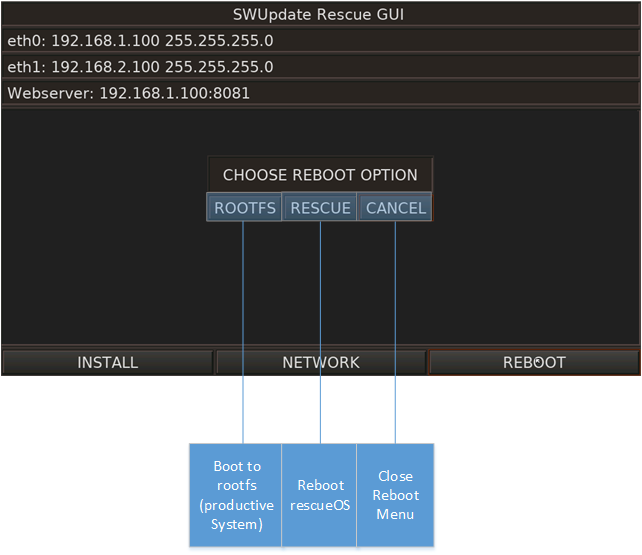Select the eth0 interface label
The image size is (642, 555).
click(24, 41)
